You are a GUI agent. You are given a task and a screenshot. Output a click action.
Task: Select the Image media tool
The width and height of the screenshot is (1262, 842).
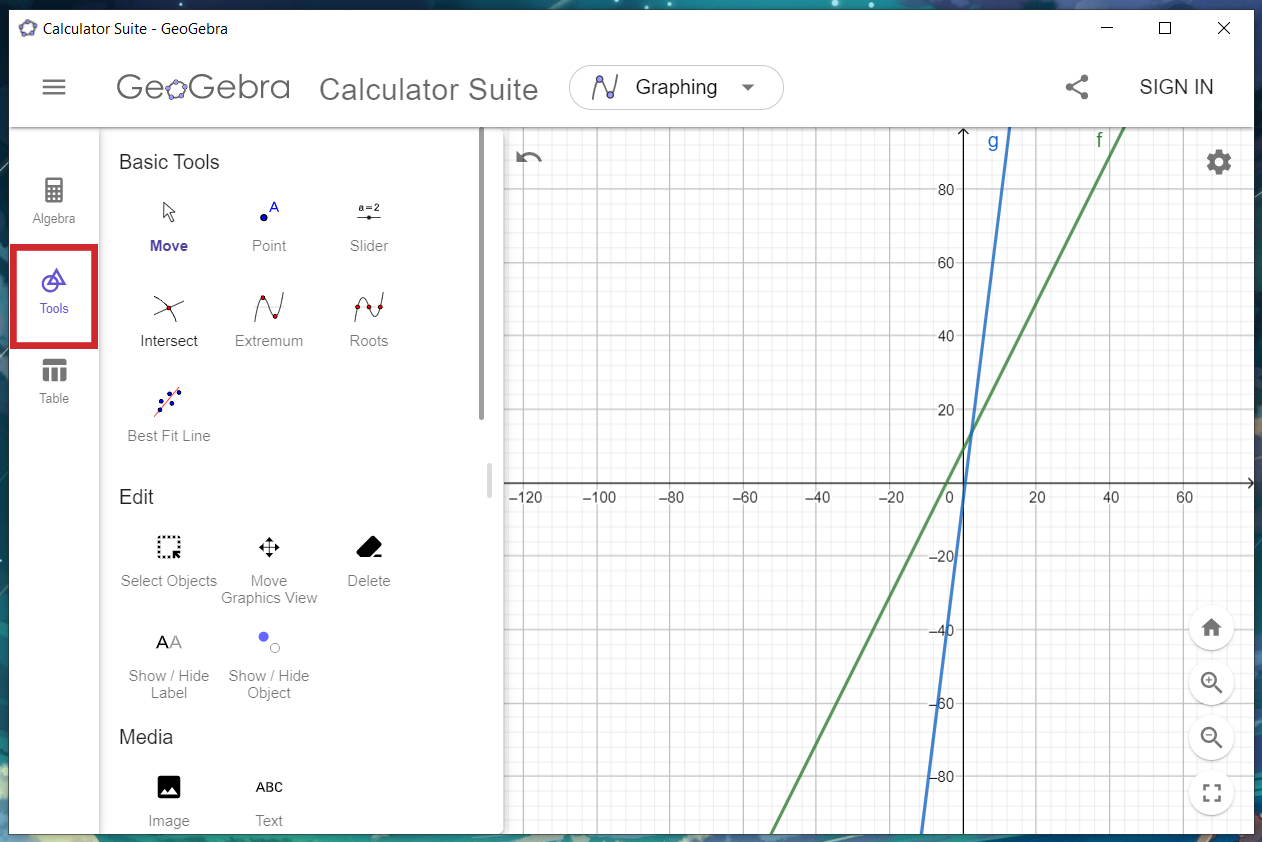pyautogui.click(x=169, y=801)
